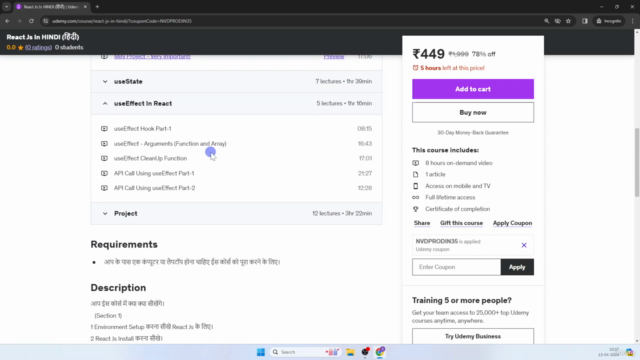Click the alarm clock icon by 5 hours left
The height and width of the screenshot is (360, 640).
pyautogui.click(x=416, y=68)
